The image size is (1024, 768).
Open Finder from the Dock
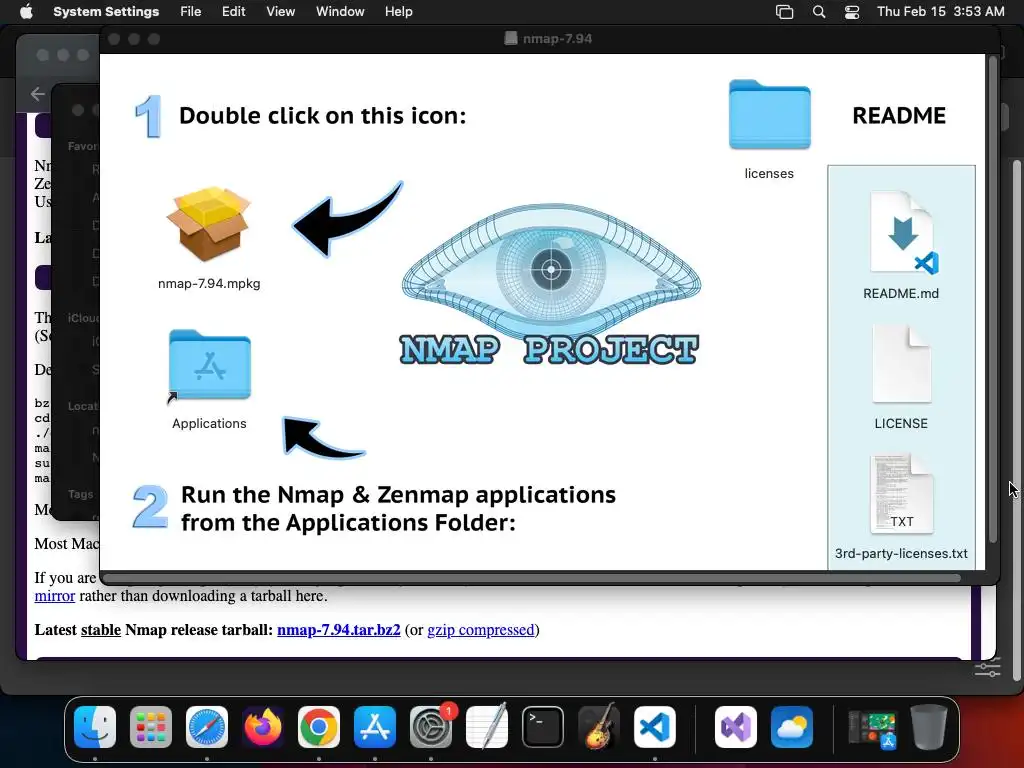[x=95, y=727]
